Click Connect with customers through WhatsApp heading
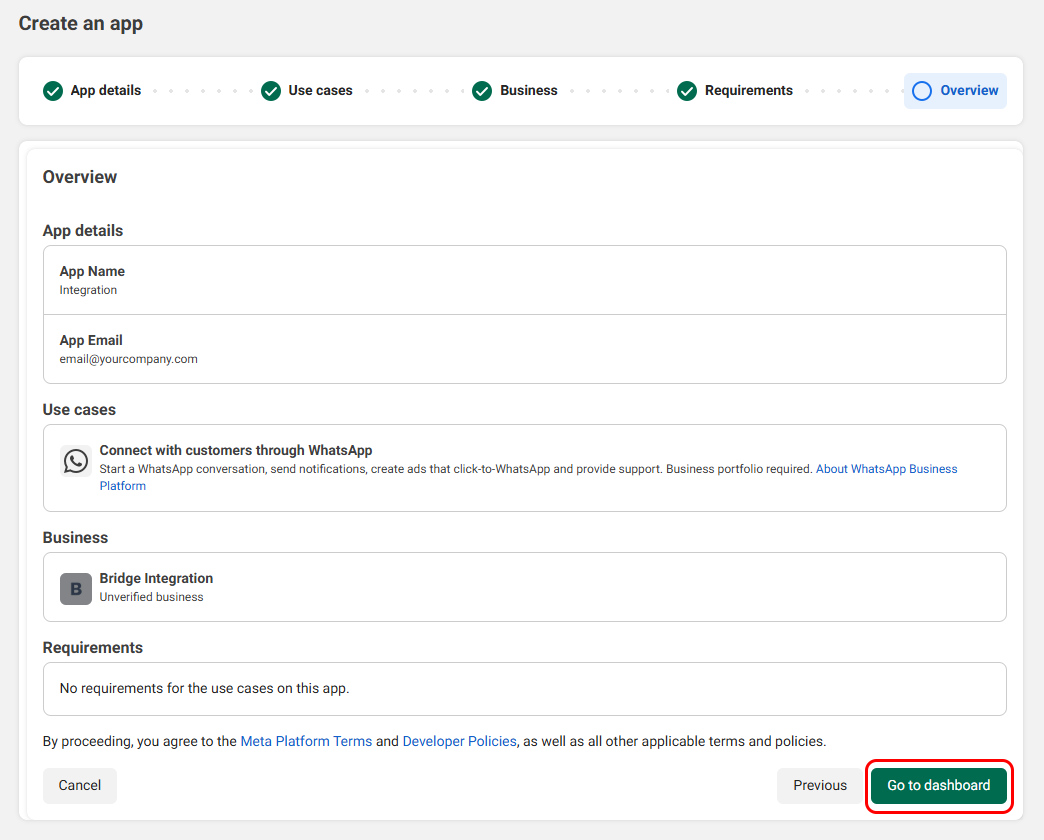This screenshot has width=1044, height=840. (236, 451)
